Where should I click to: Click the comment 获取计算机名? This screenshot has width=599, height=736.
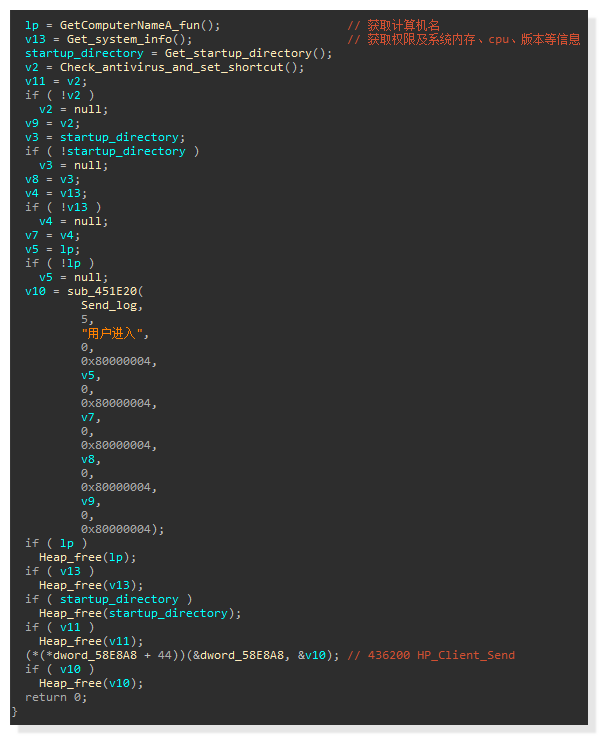click(393, 25)
